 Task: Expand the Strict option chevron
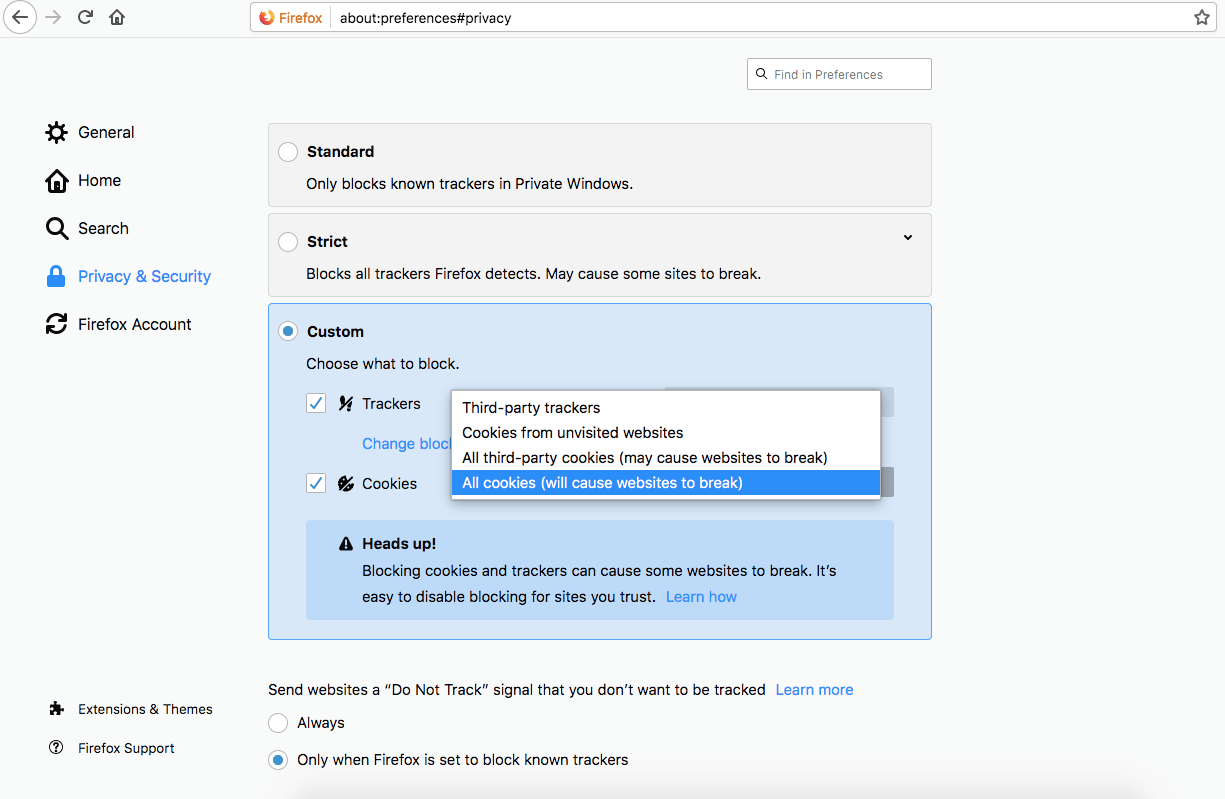coord(908,238)
